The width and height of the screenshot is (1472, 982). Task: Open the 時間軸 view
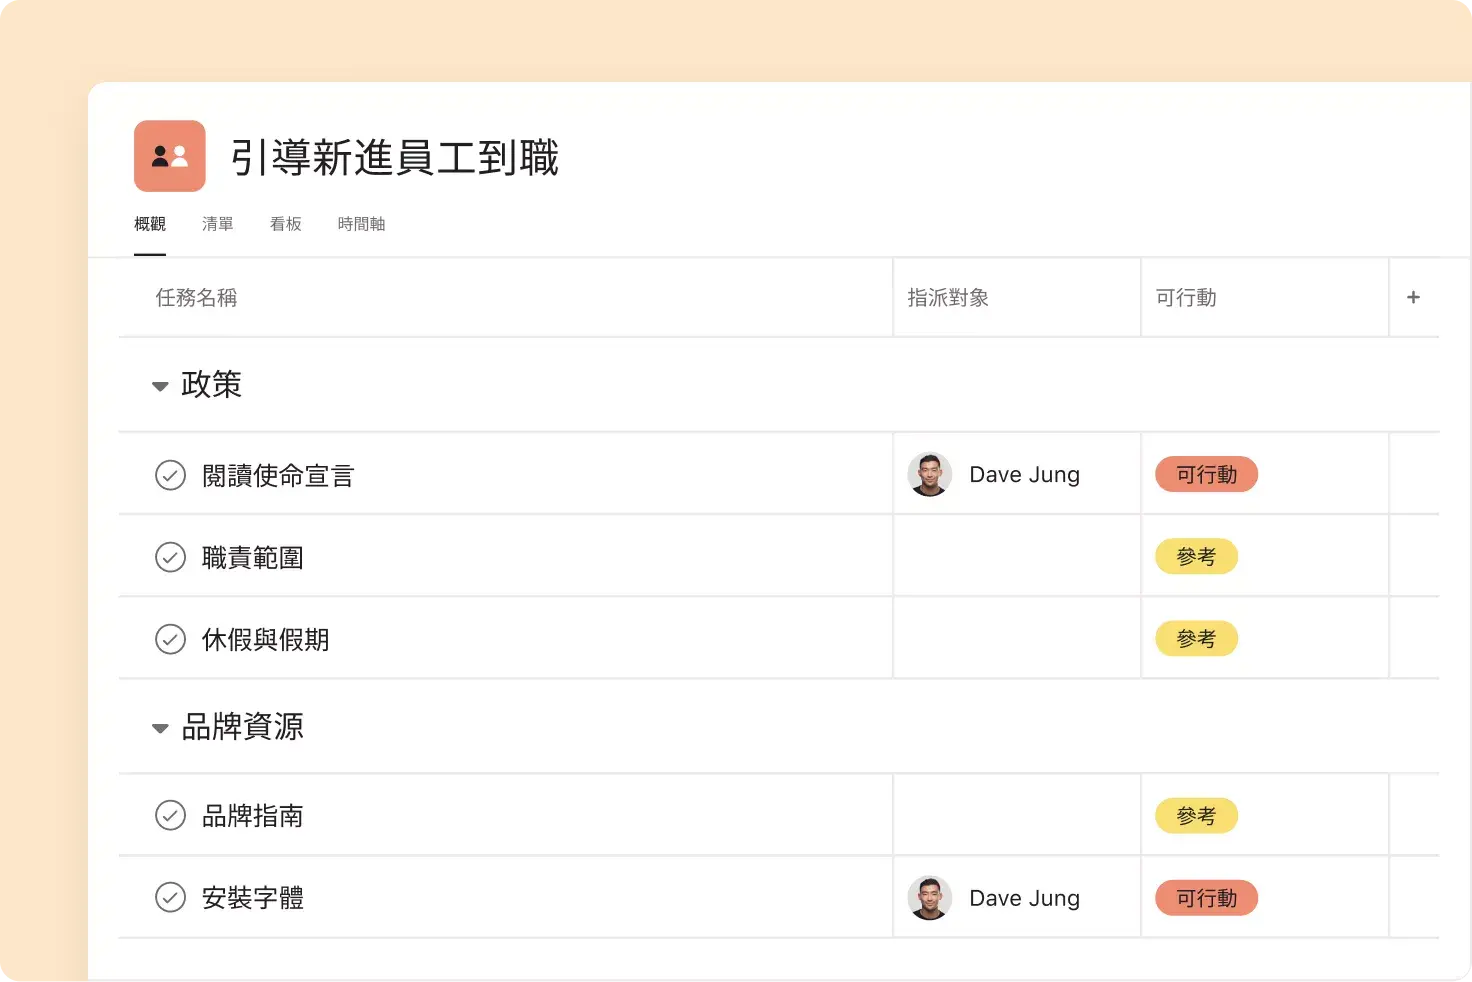pyautogui.click(x=361, y=223)
